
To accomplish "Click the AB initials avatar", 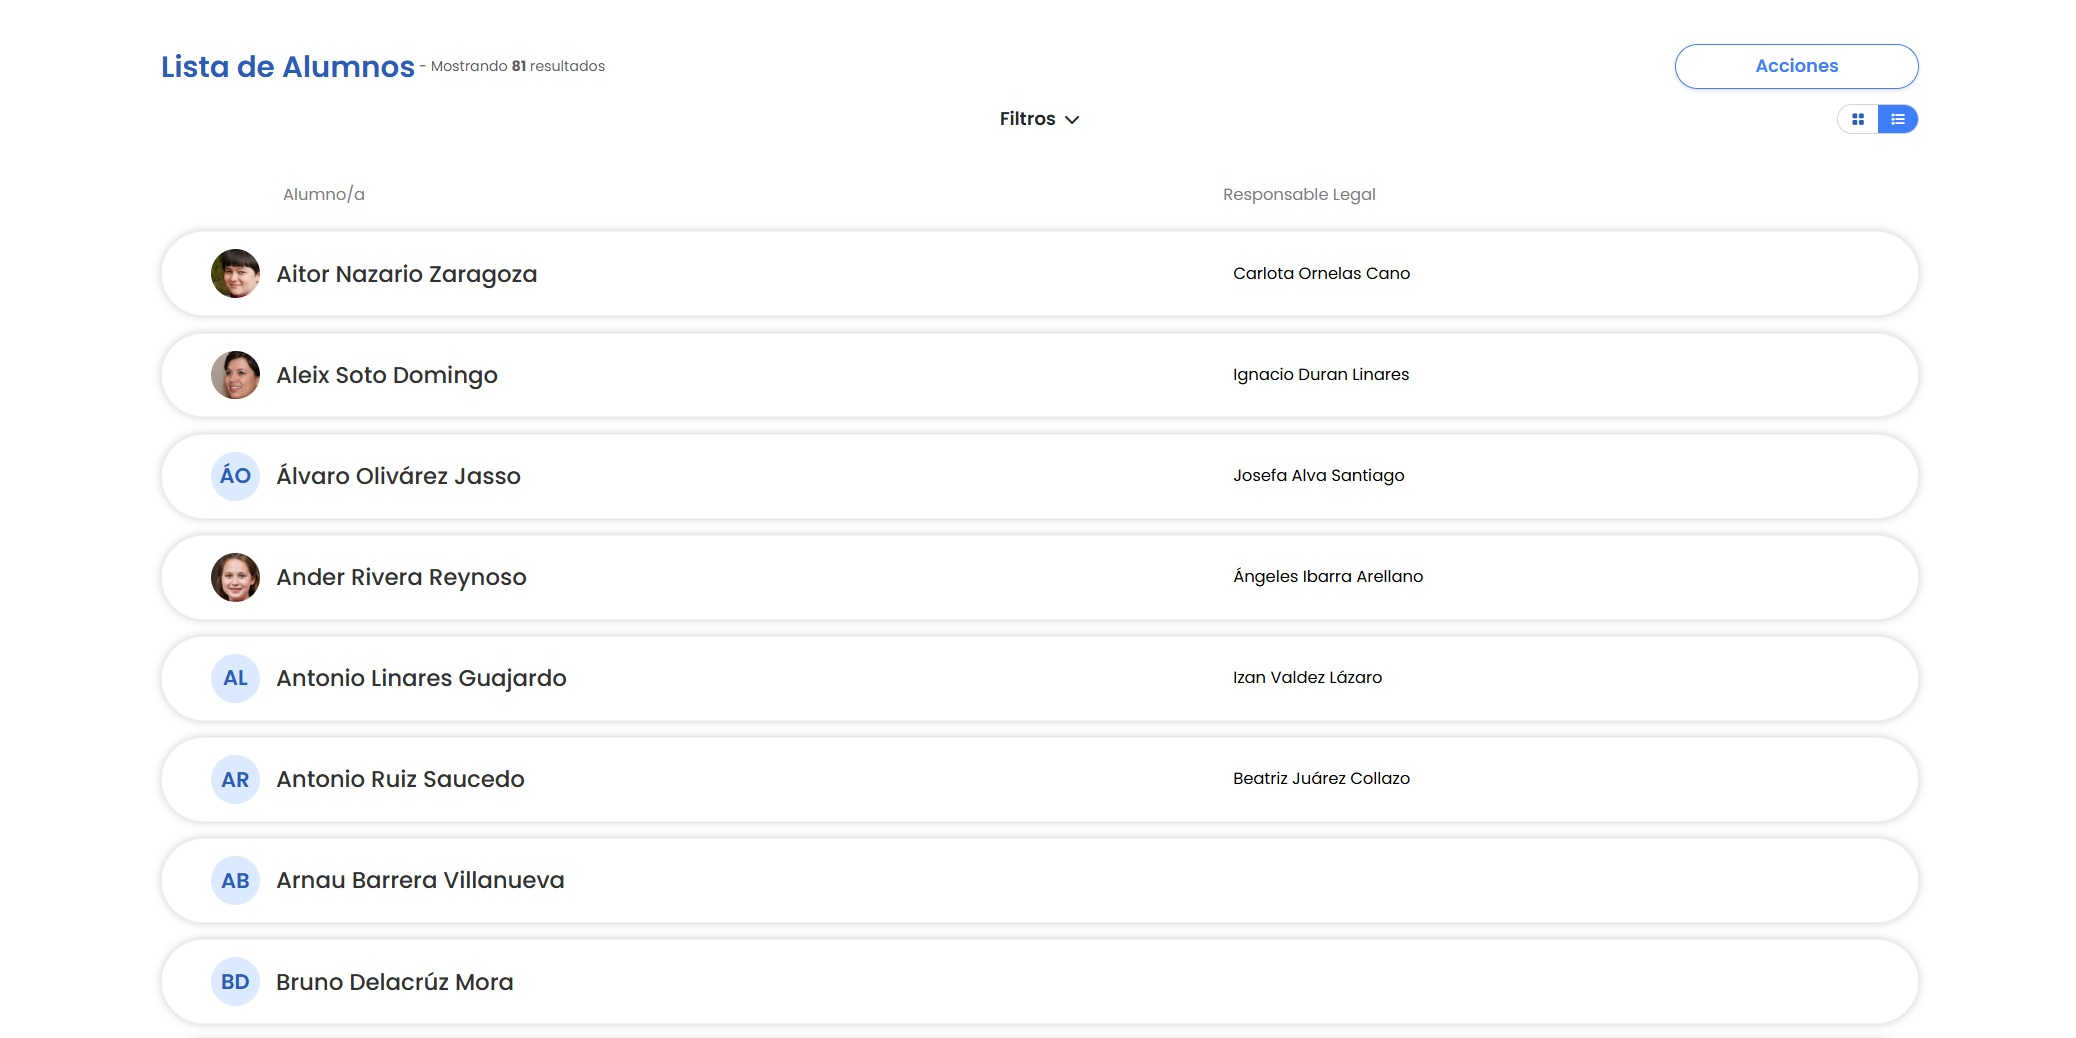I will (x=235, y=880).
